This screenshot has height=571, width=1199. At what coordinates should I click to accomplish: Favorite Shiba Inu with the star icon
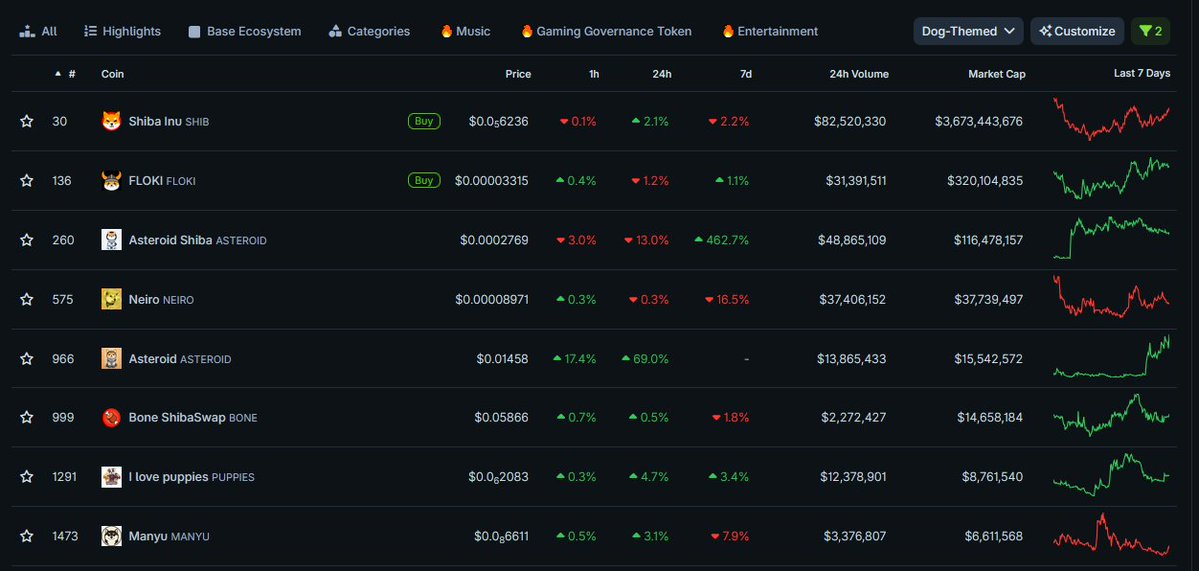[x=27, y=121]
